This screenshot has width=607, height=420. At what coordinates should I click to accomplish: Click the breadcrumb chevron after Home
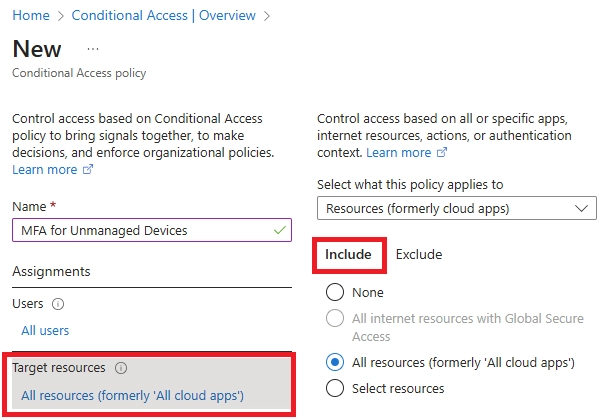pyautogui.click(x=60, y=16)
